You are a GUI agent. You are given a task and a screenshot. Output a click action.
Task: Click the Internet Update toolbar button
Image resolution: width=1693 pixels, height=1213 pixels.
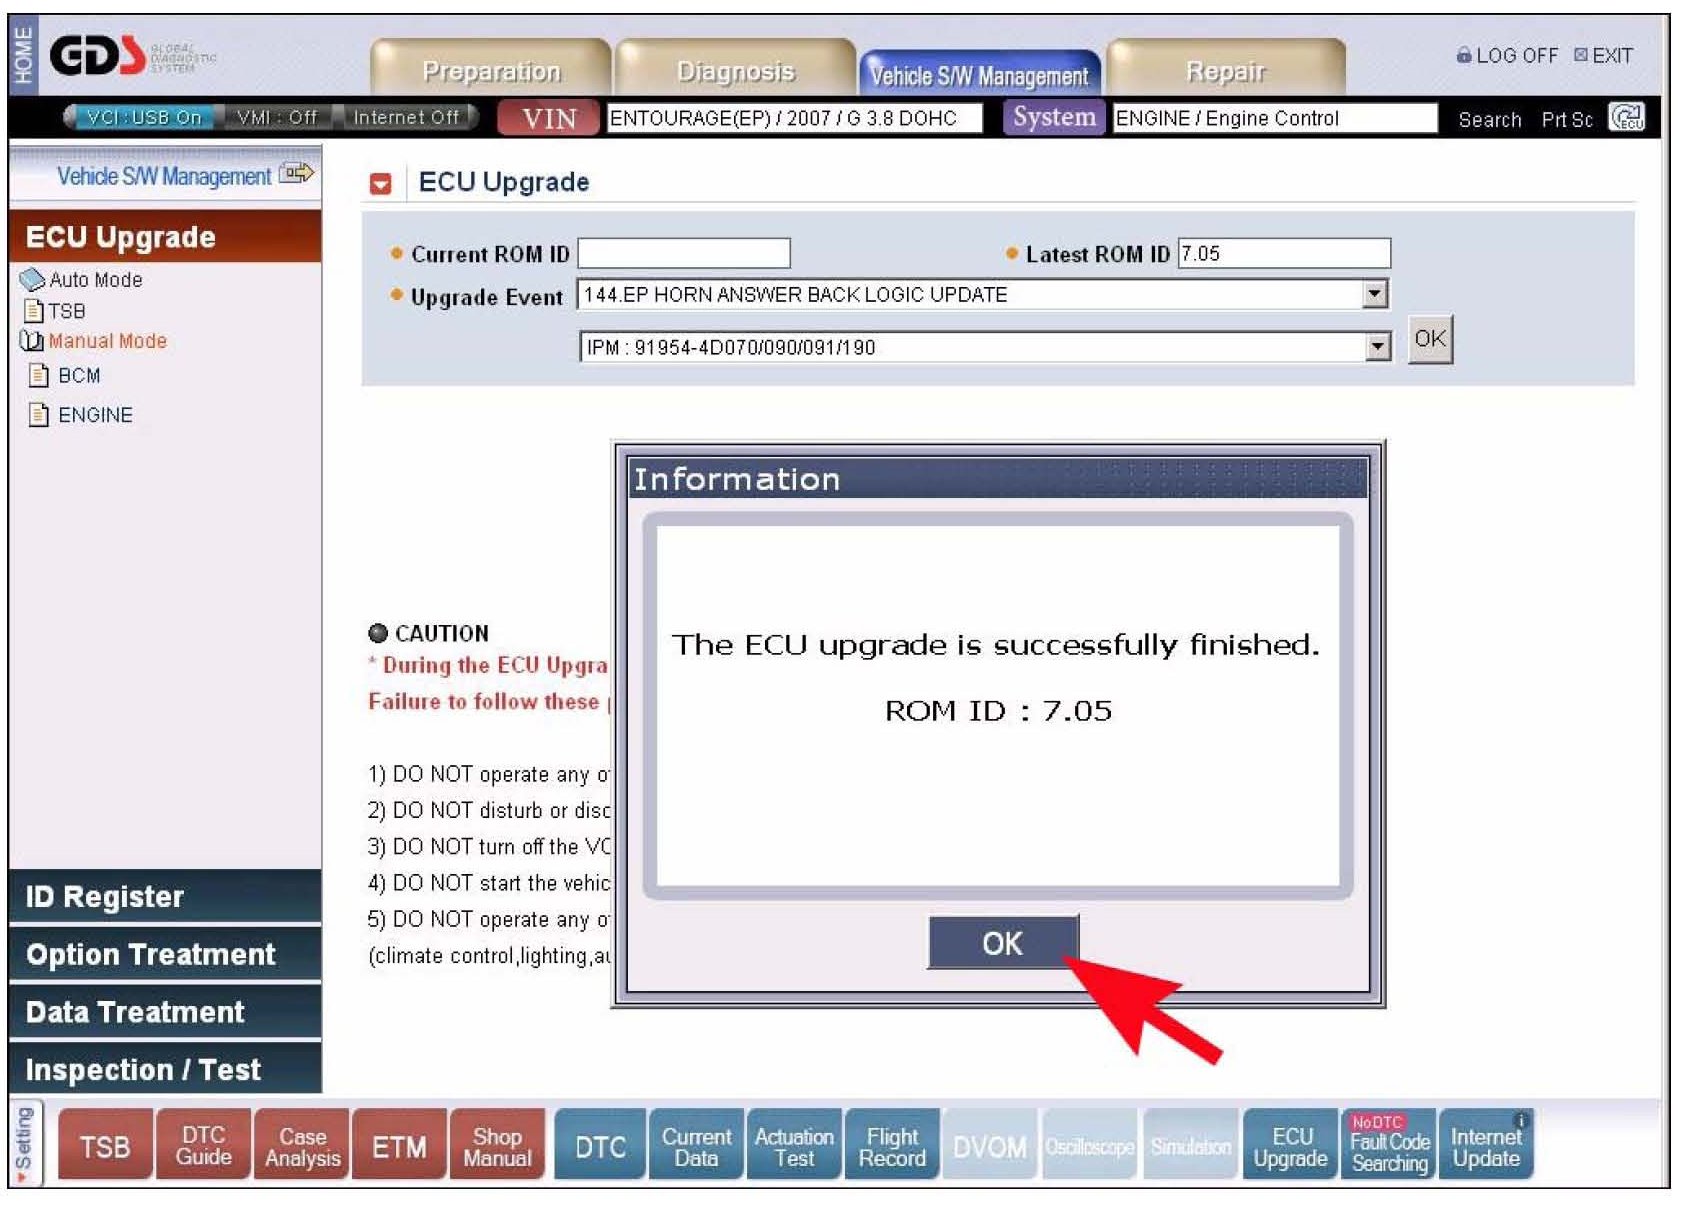[1485, 1146]
